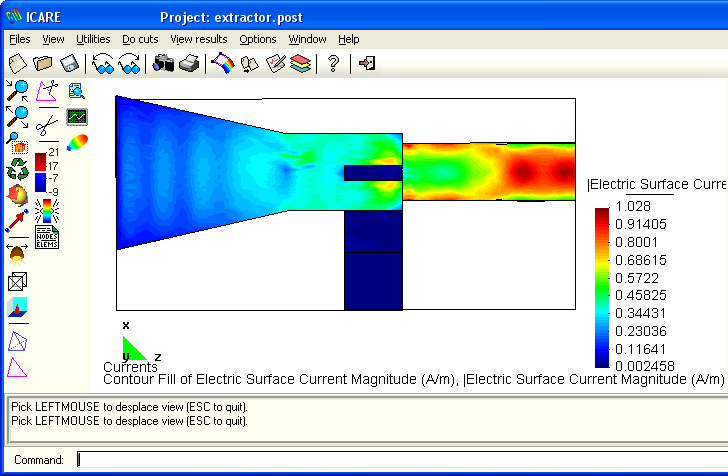Click the legend value 0.91405
This screenshot has height=476, width=728.
(641, 224)
